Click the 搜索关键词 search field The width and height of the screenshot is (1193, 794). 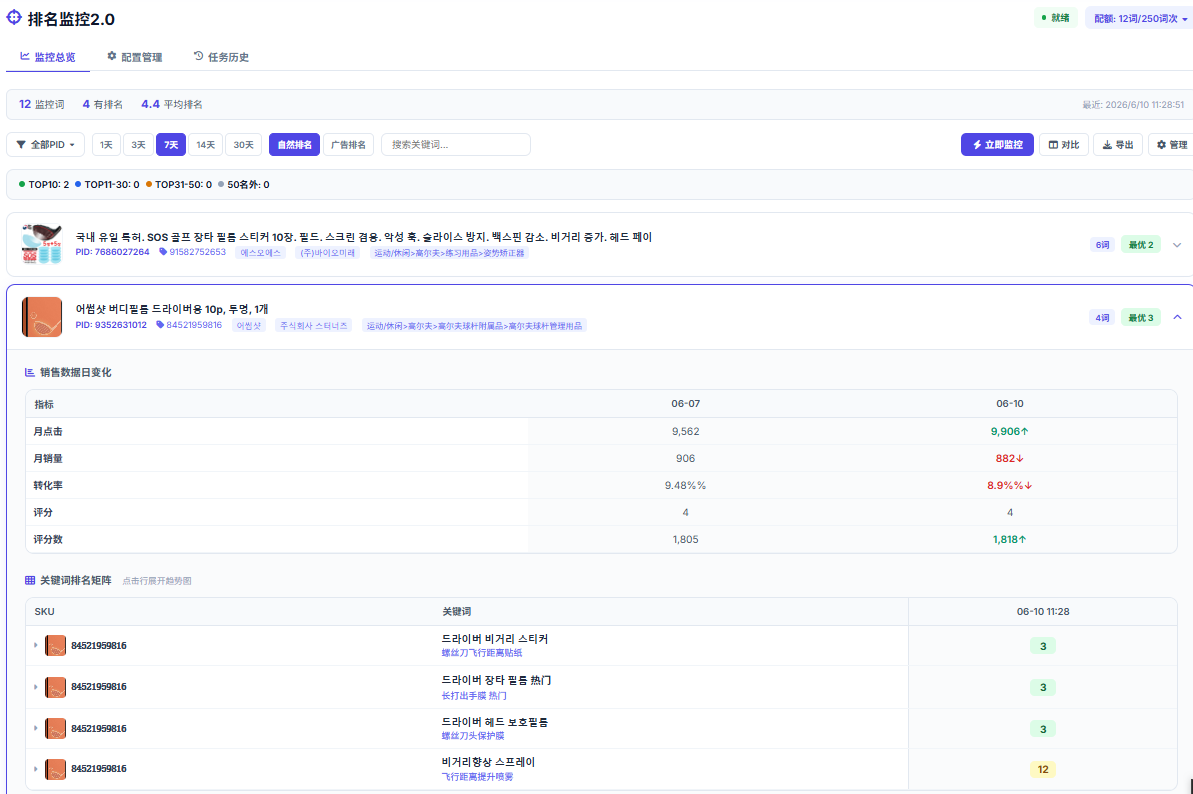click(x=456, y=145)
